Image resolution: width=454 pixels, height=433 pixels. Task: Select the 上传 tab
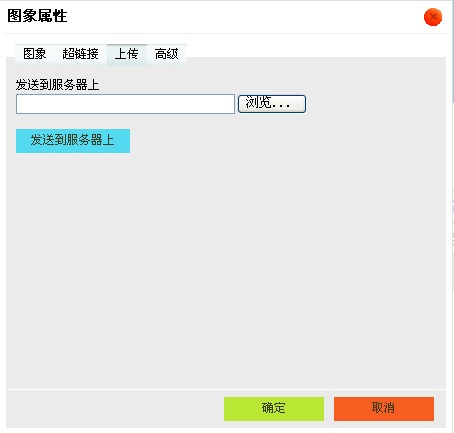tap(127, 54)
